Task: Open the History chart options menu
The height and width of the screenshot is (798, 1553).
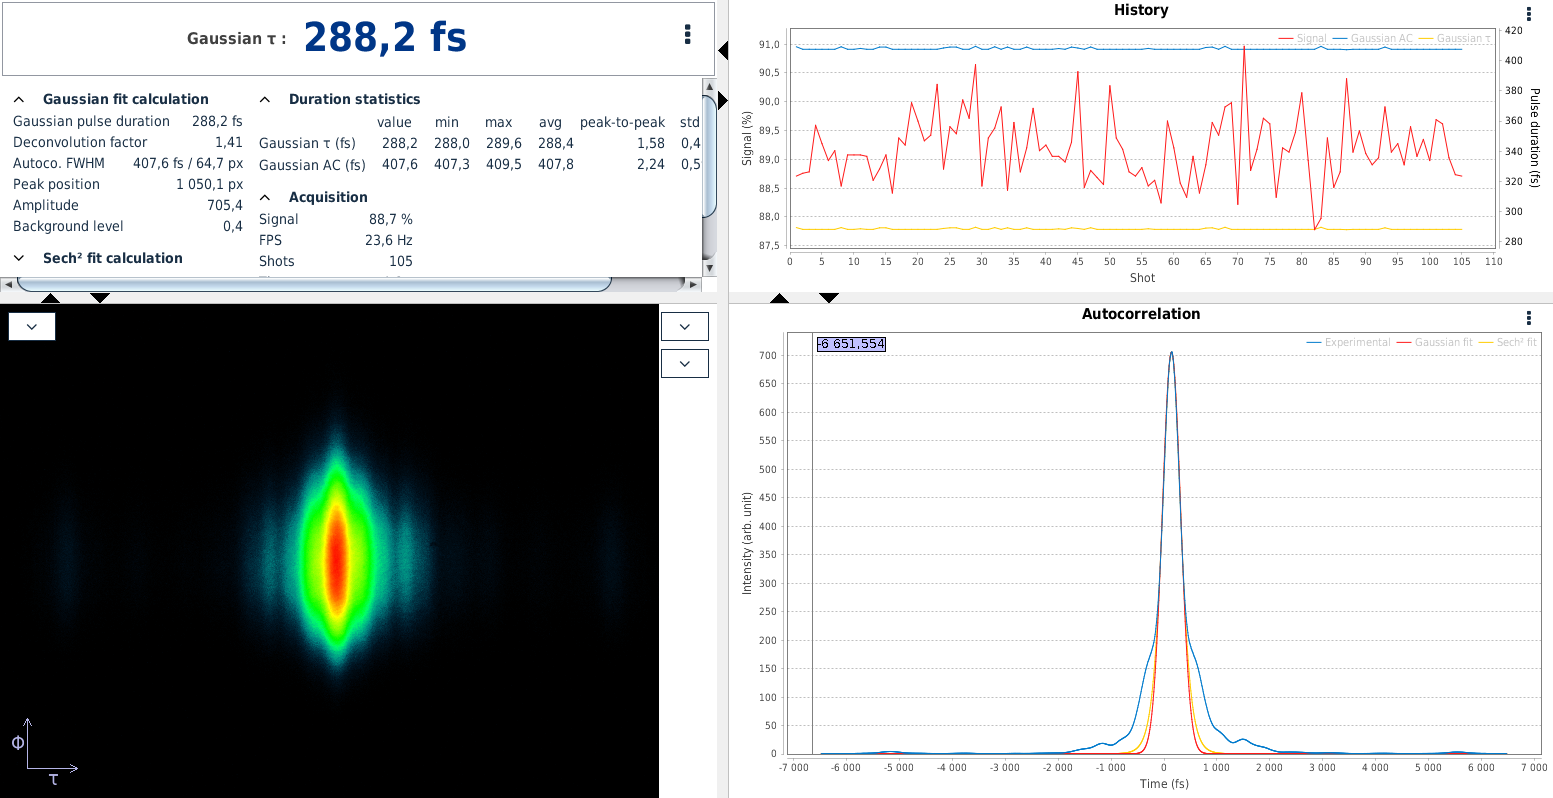Action: [1529, 14]
